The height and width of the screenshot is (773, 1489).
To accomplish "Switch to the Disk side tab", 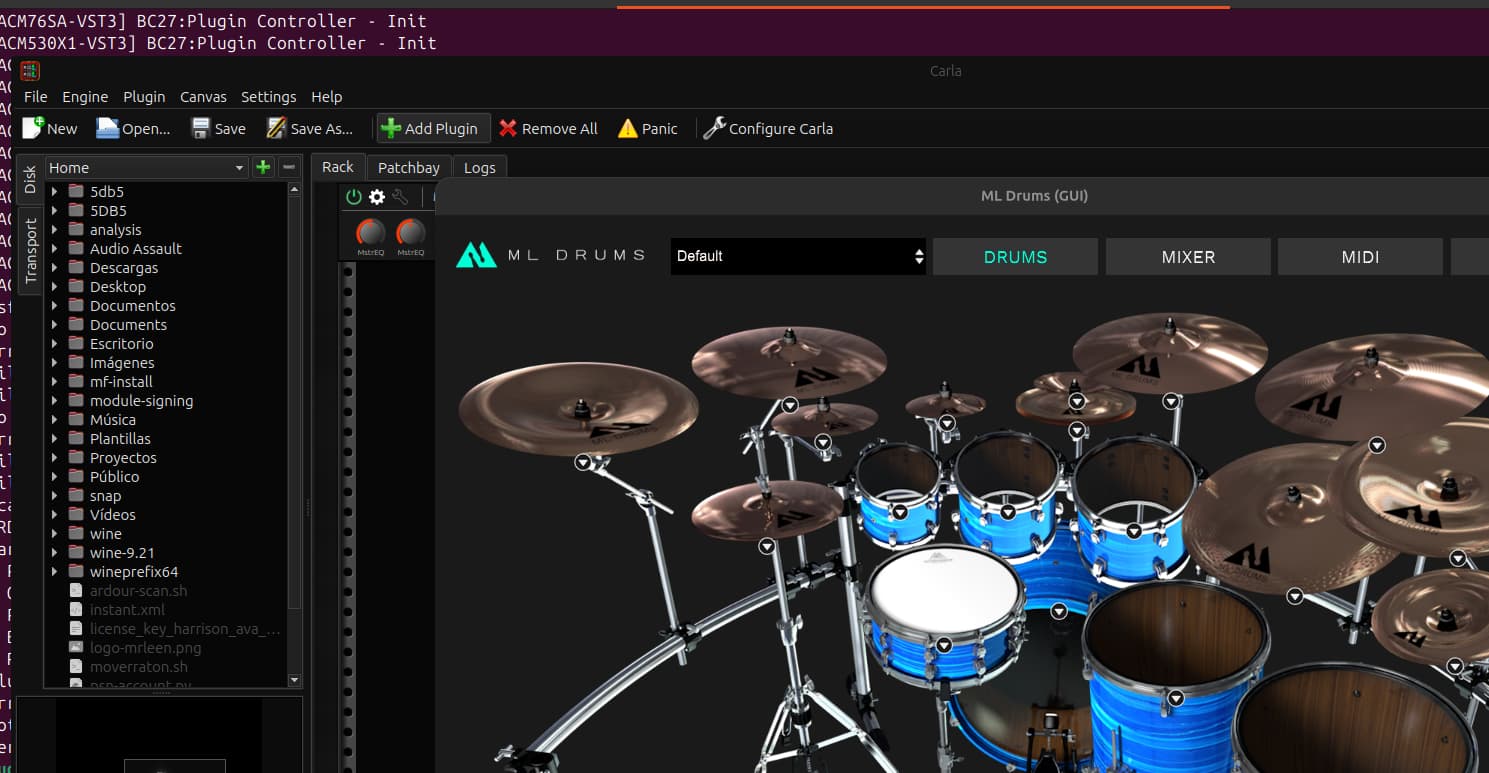I will coord(30,180).
